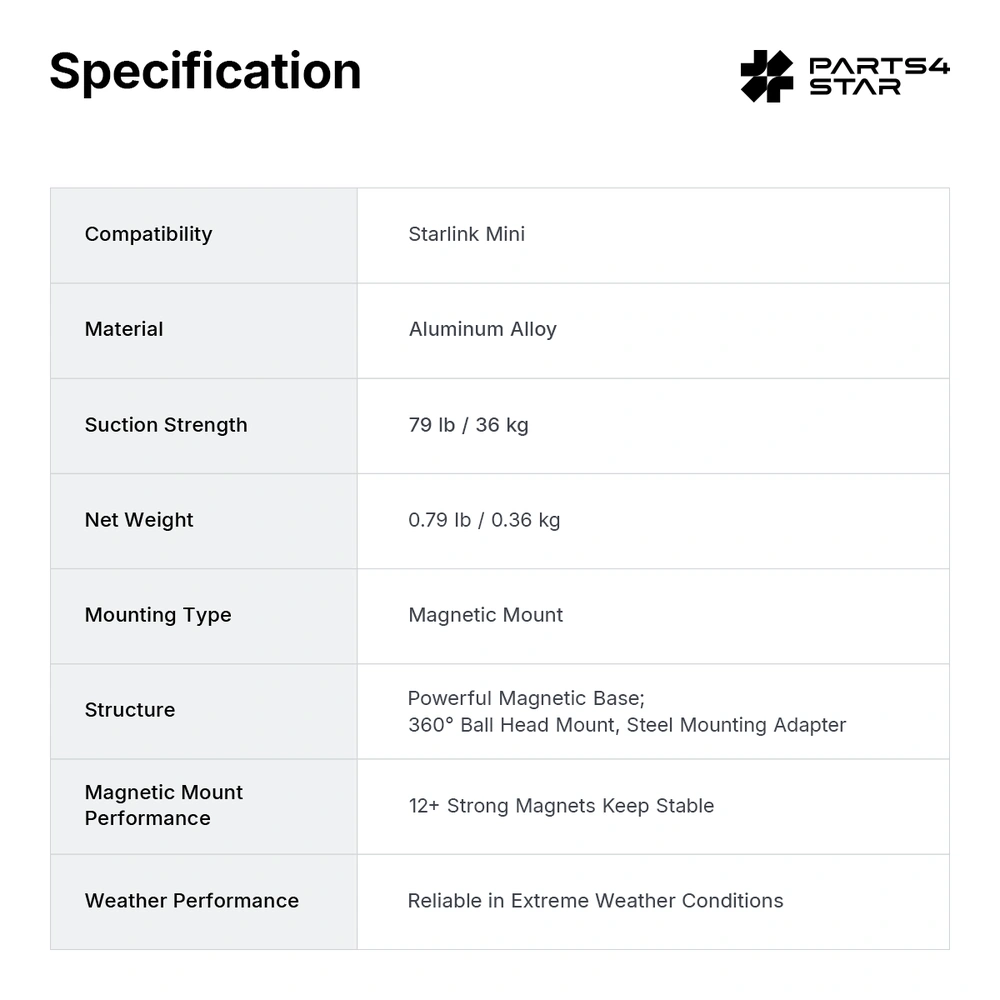This screenshot has height=1000, width=1000.
Task: Select the Weather Performance label
Action: [x=192, y=901]
